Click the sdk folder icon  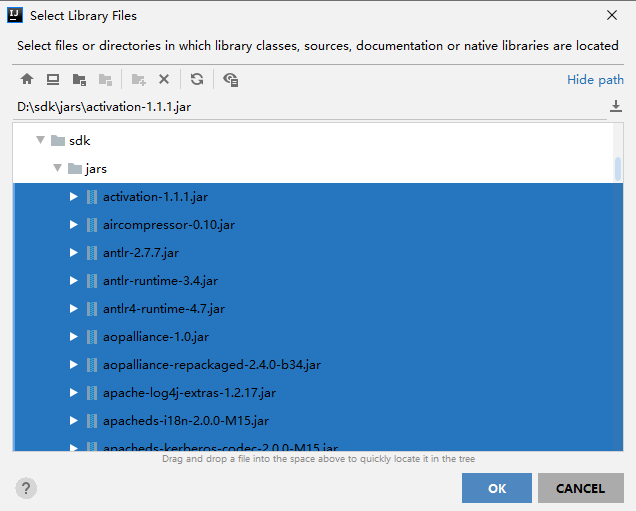tap(58, 141)
